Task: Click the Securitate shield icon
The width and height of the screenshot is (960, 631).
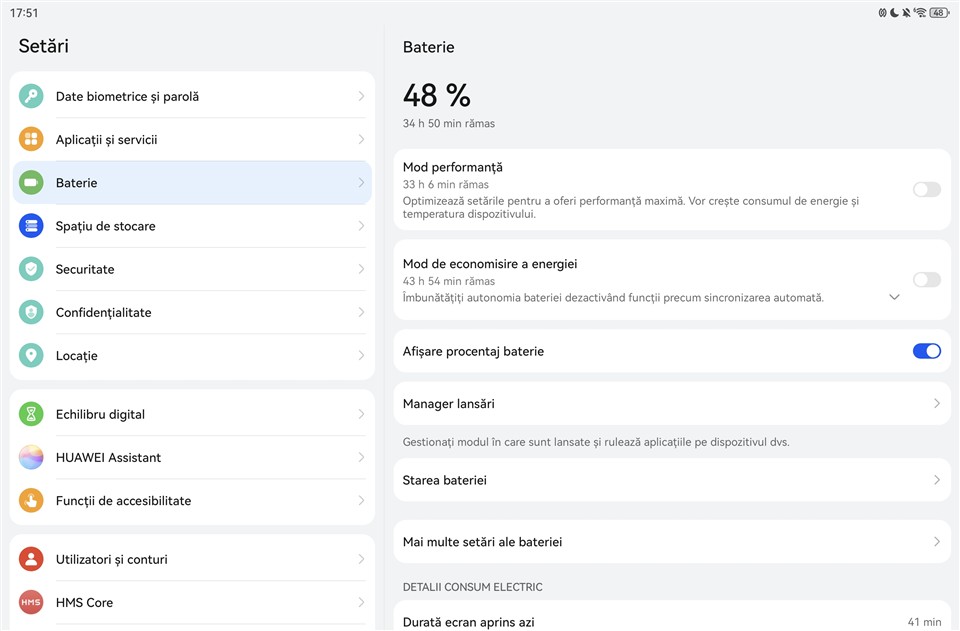Action: coord(31,269)
